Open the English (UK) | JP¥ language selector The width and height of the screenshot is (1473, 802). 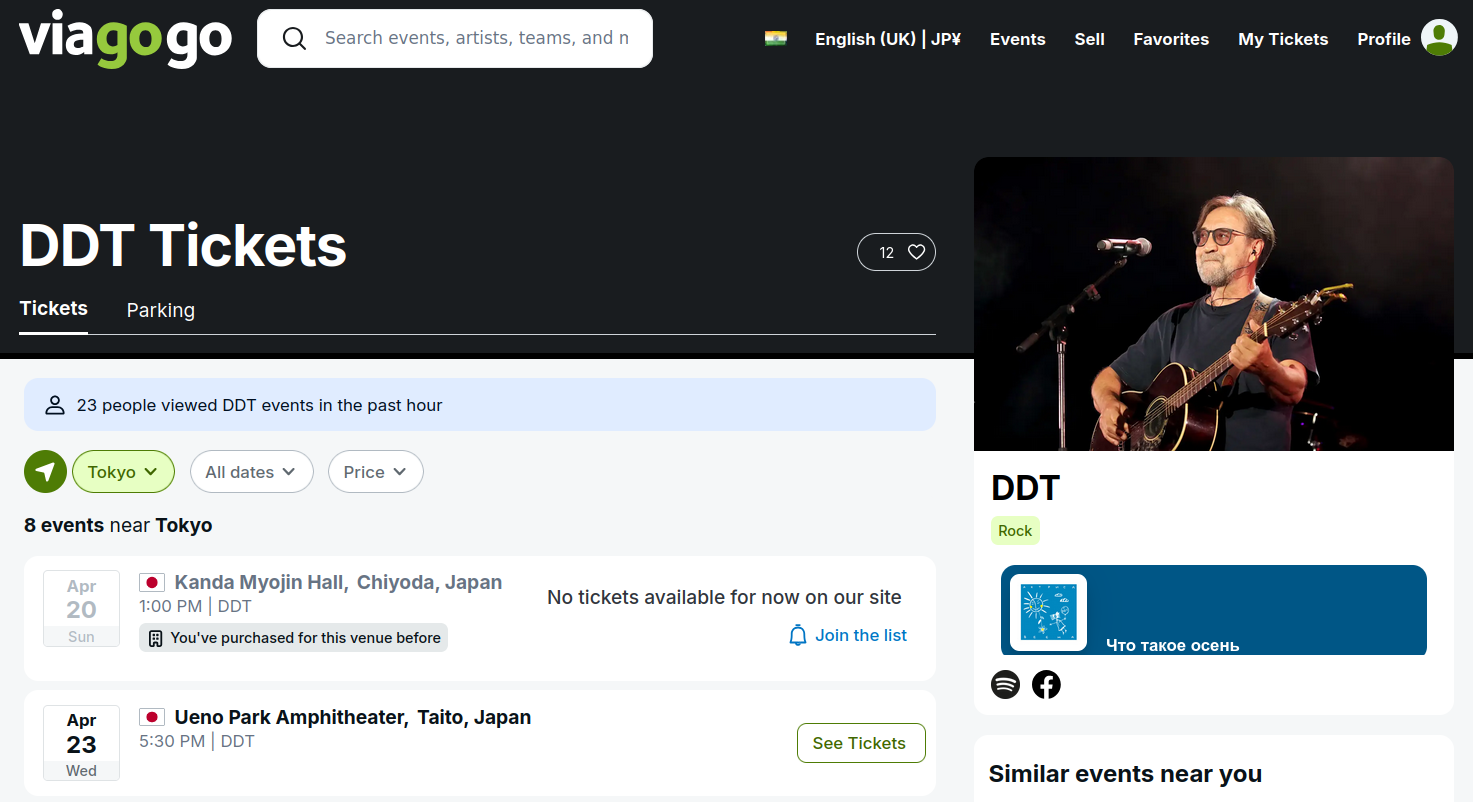(x=888, y=39)
